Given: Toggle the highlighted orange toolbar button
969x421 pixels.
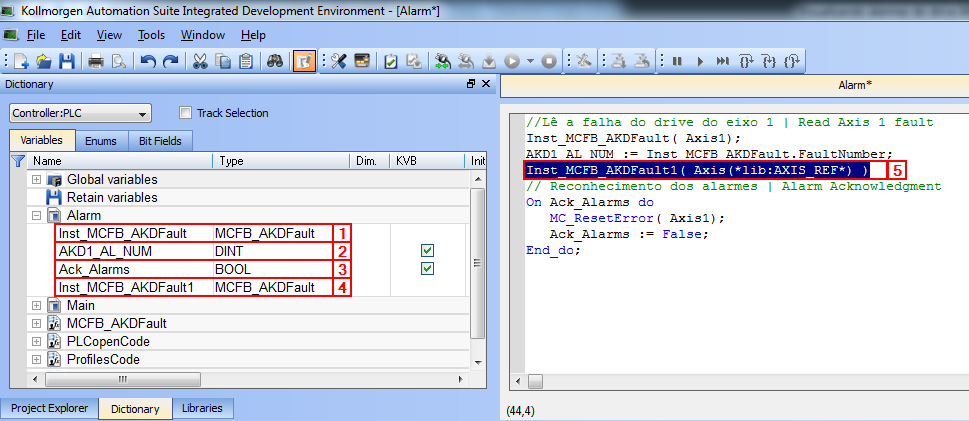Looking at the screenshot, I should 304,61.
